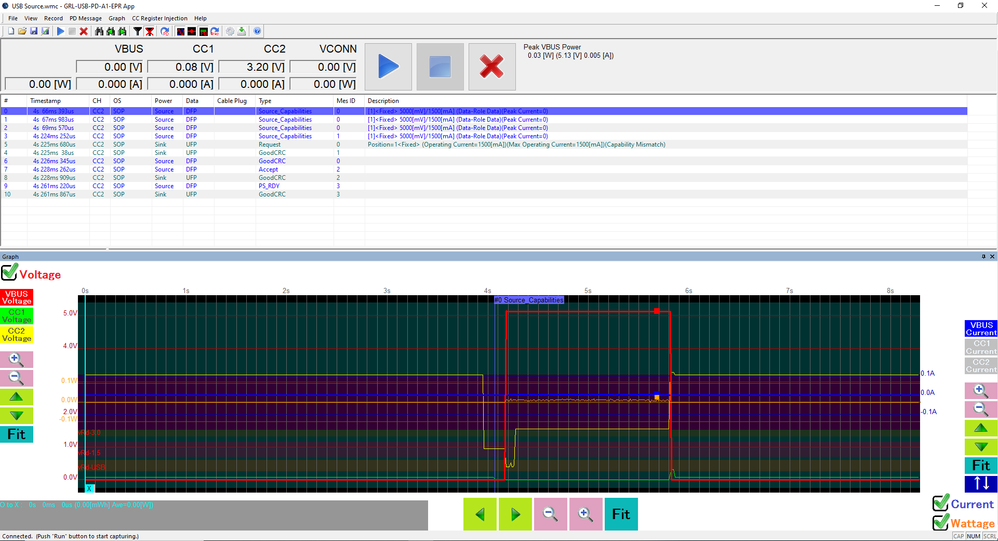Click the blue Help icon in toolbar
Screen dimensions: 998x541
click(257, 32)
